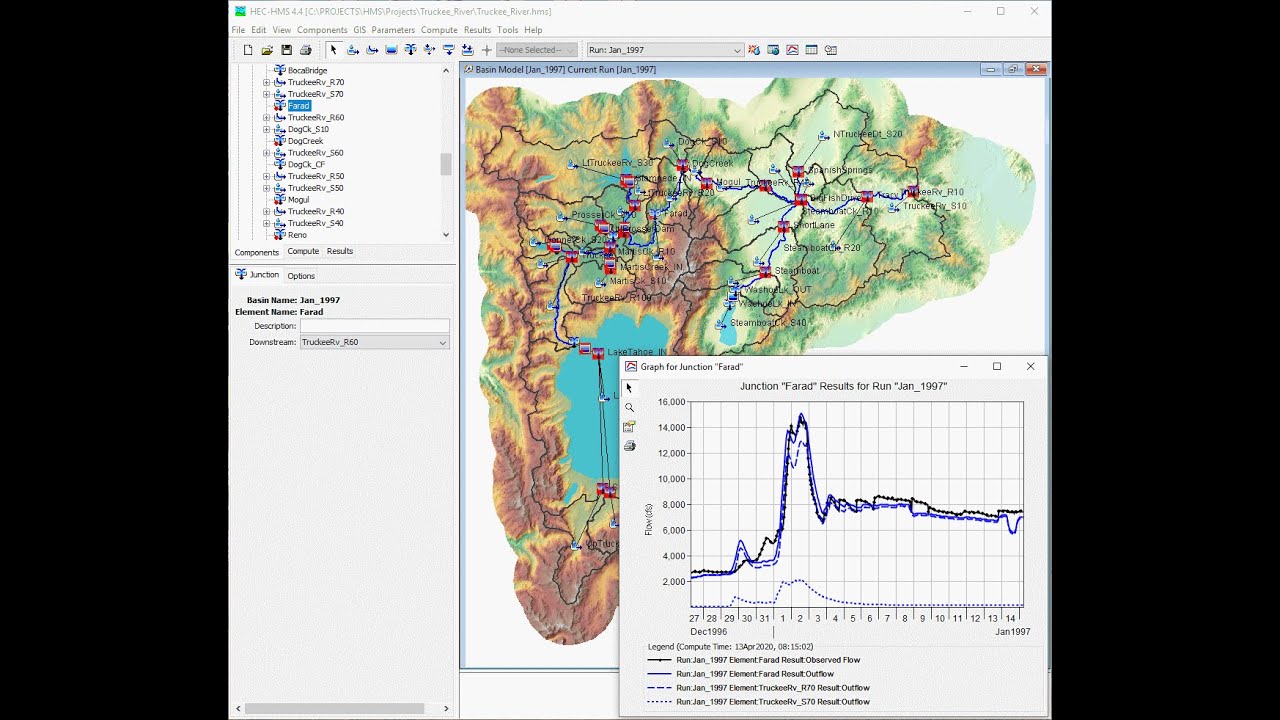1280x720 pixels.
Task: Switch to the Compute tab
Action: tap(303, 251)
